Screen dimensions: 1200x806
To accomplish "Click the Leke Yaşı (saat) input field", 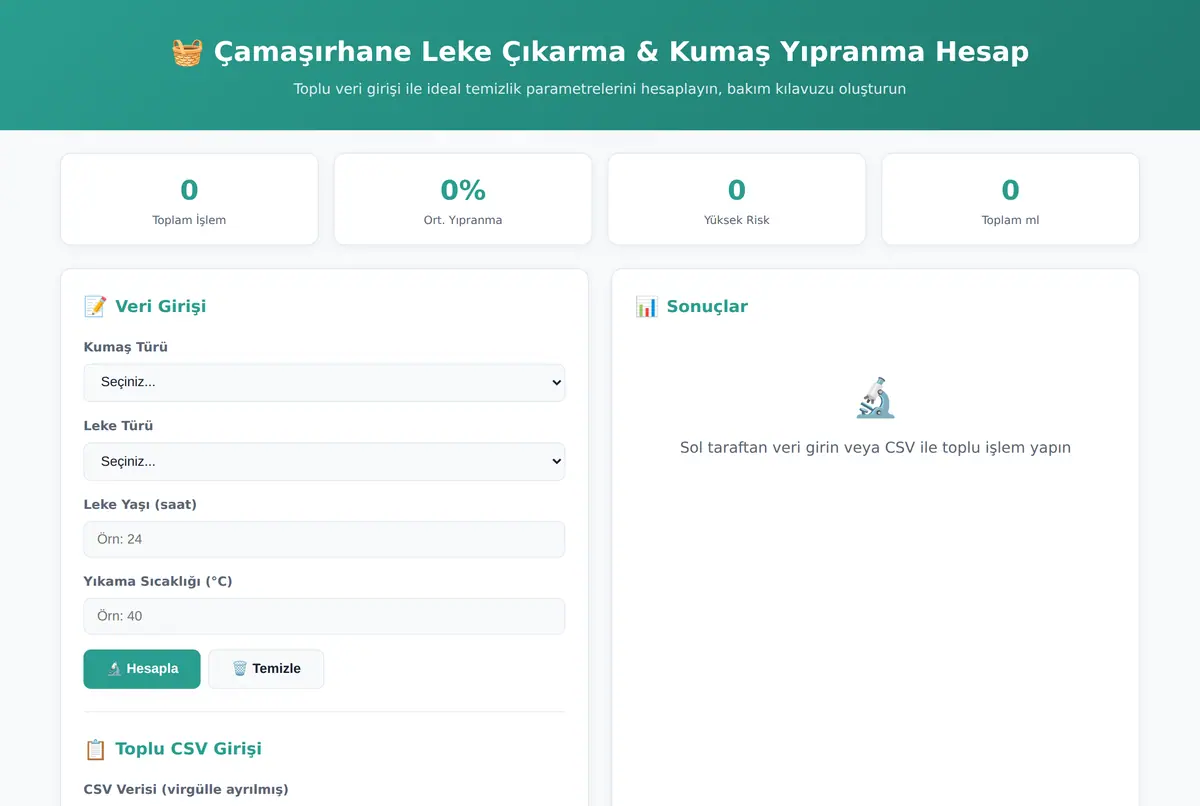I will coord(324,539).
